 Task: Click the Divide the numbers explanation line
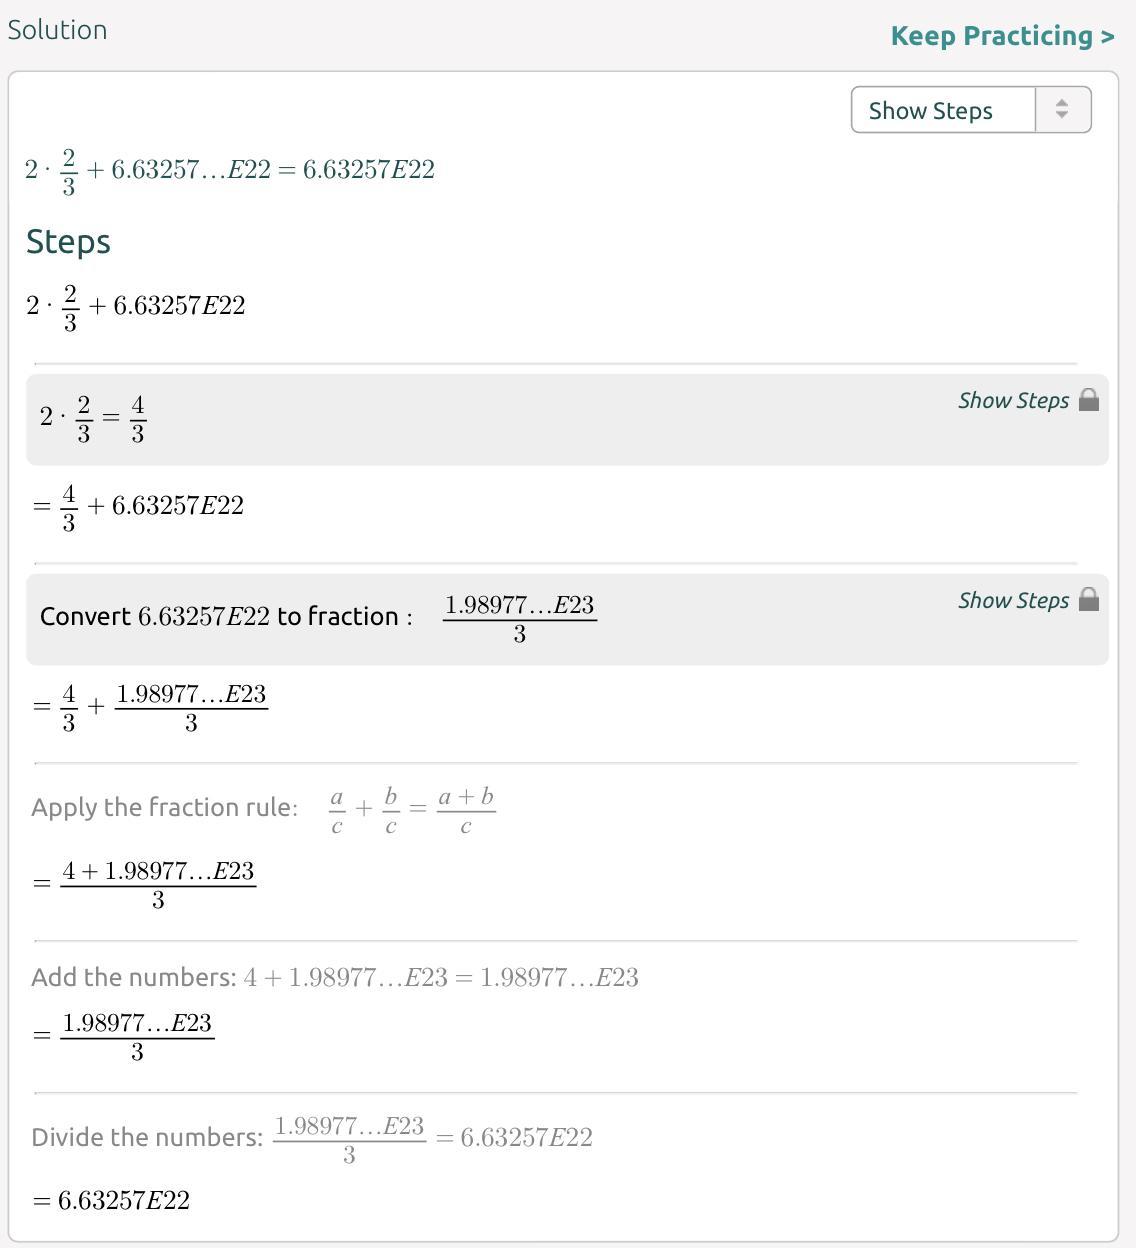[x=312, y=1138]
